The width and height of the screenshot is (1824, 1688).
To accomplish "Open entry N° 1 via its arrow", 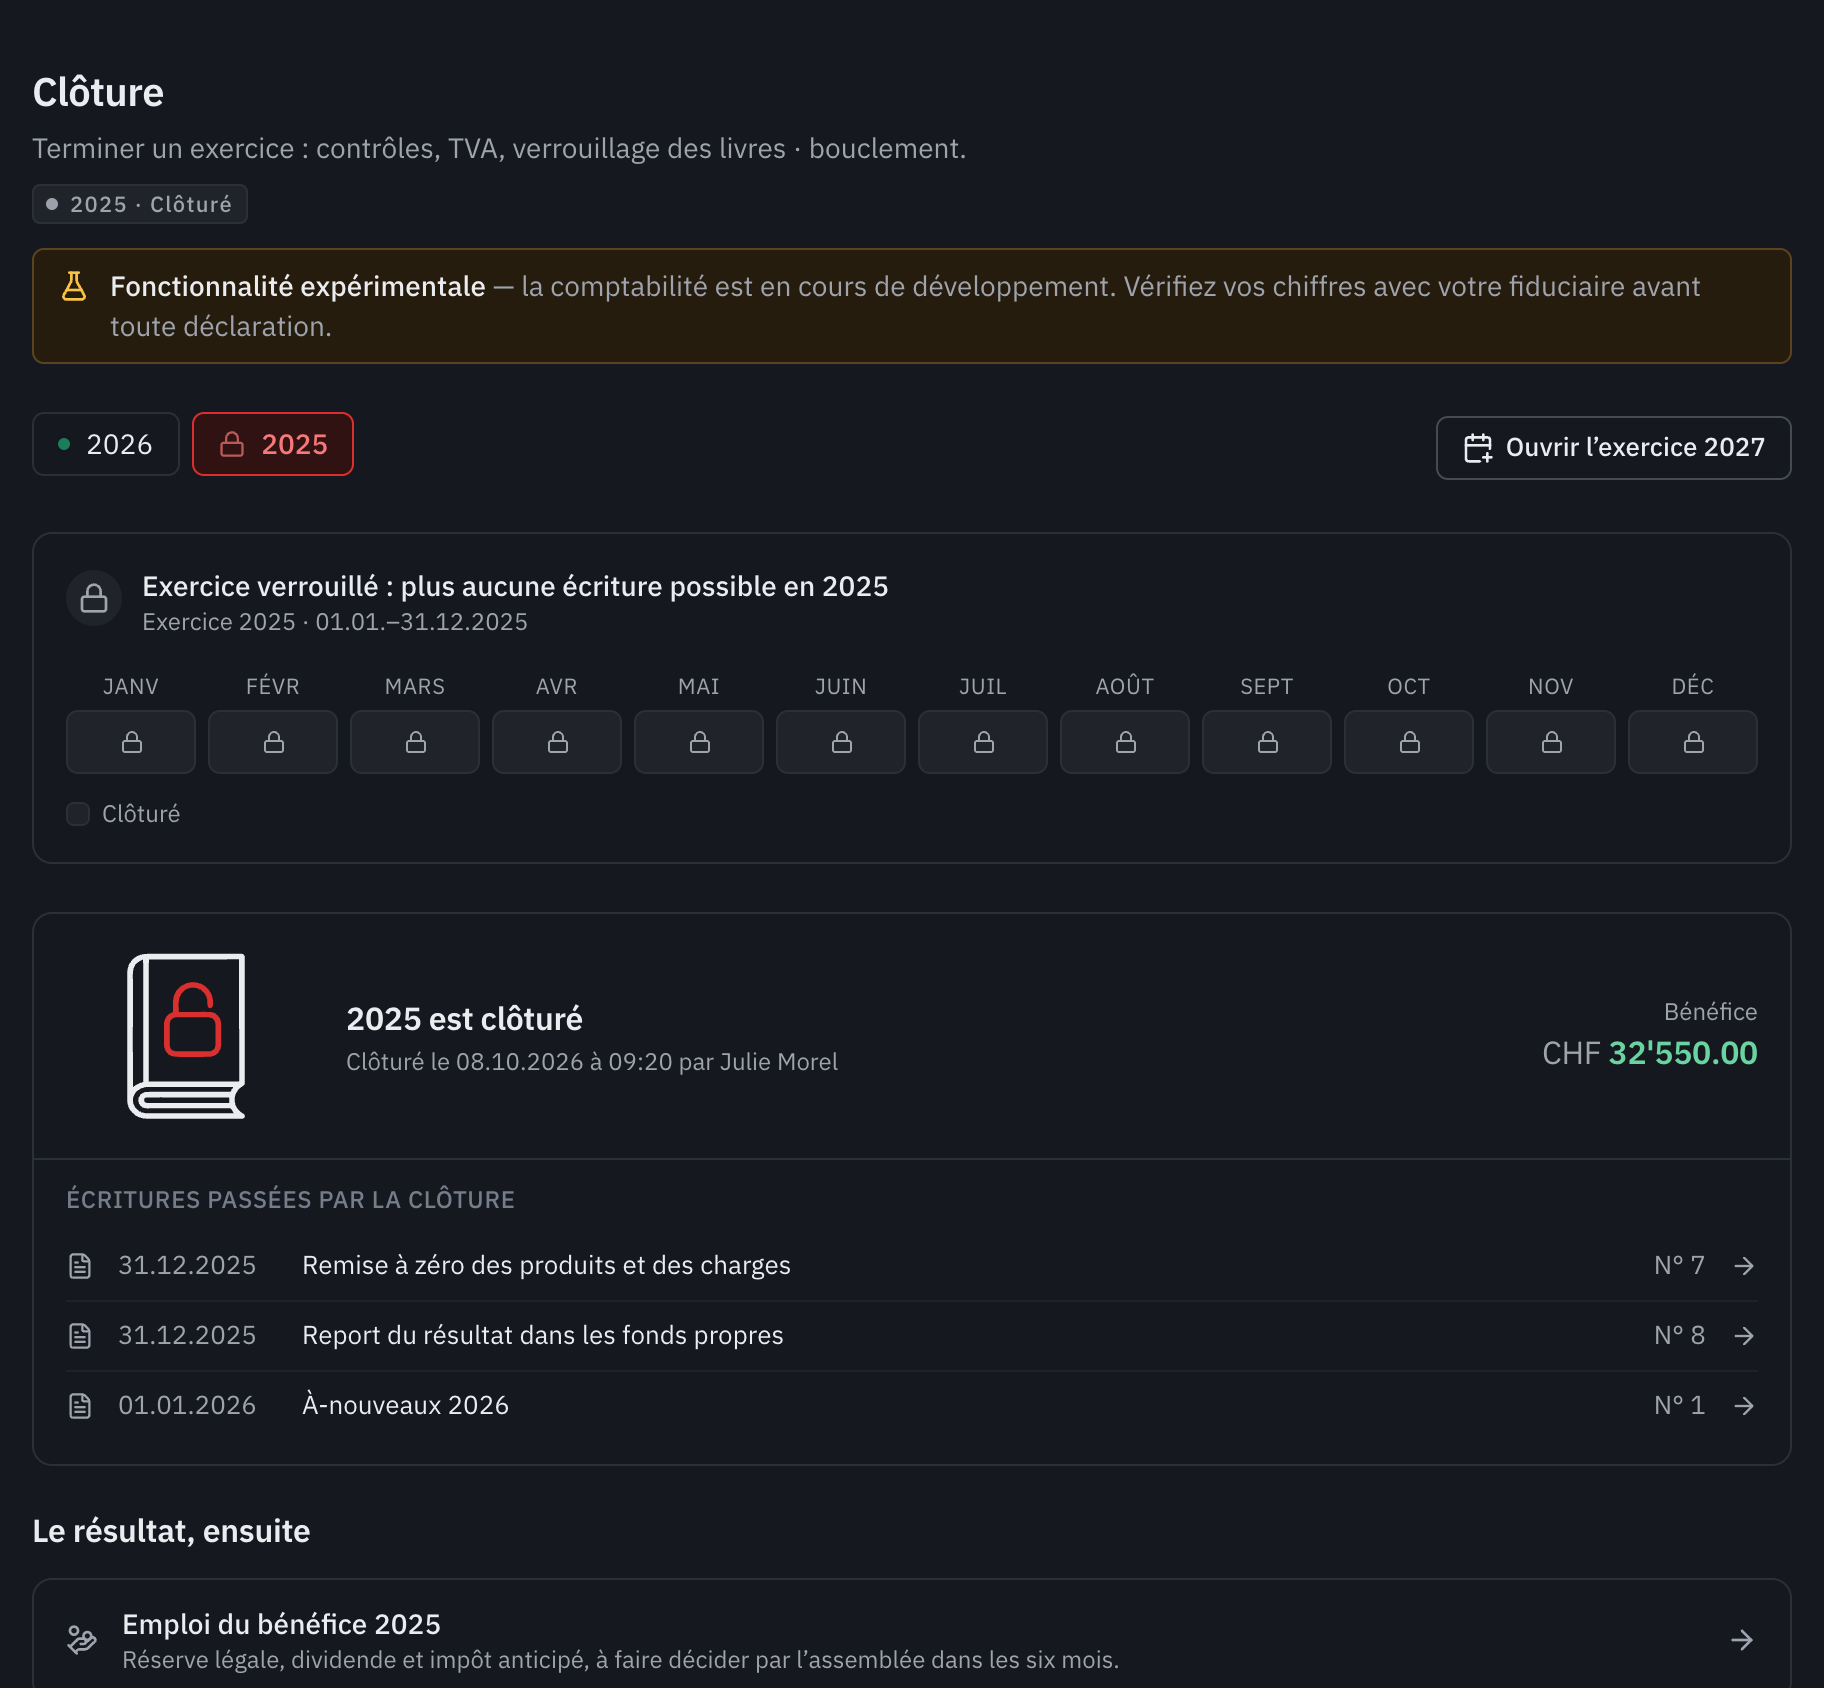I will click(1744, 1406).
